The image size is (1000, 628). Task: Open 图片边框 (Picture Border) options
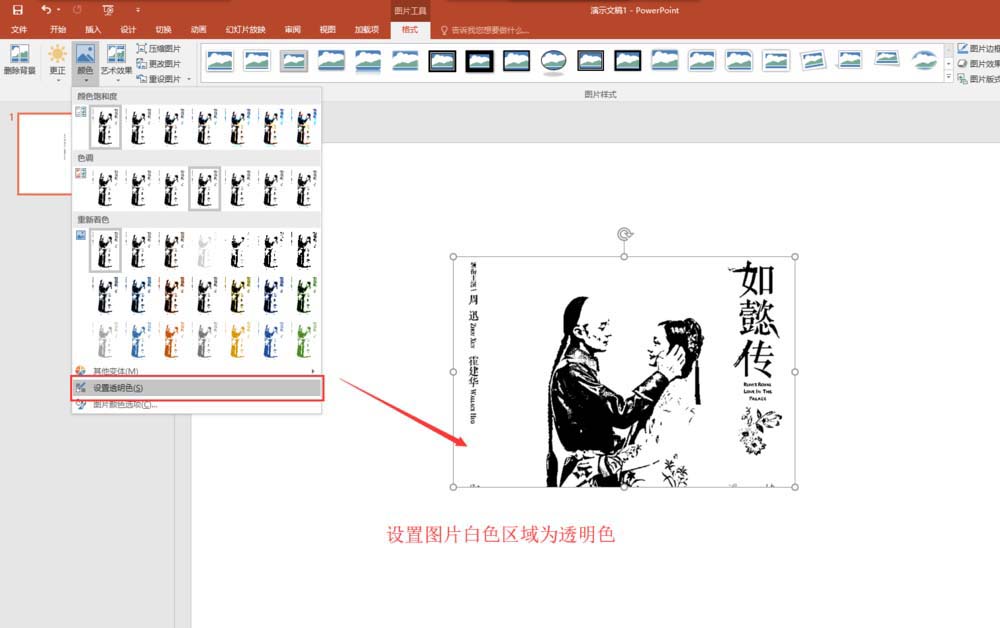[980, 48]
